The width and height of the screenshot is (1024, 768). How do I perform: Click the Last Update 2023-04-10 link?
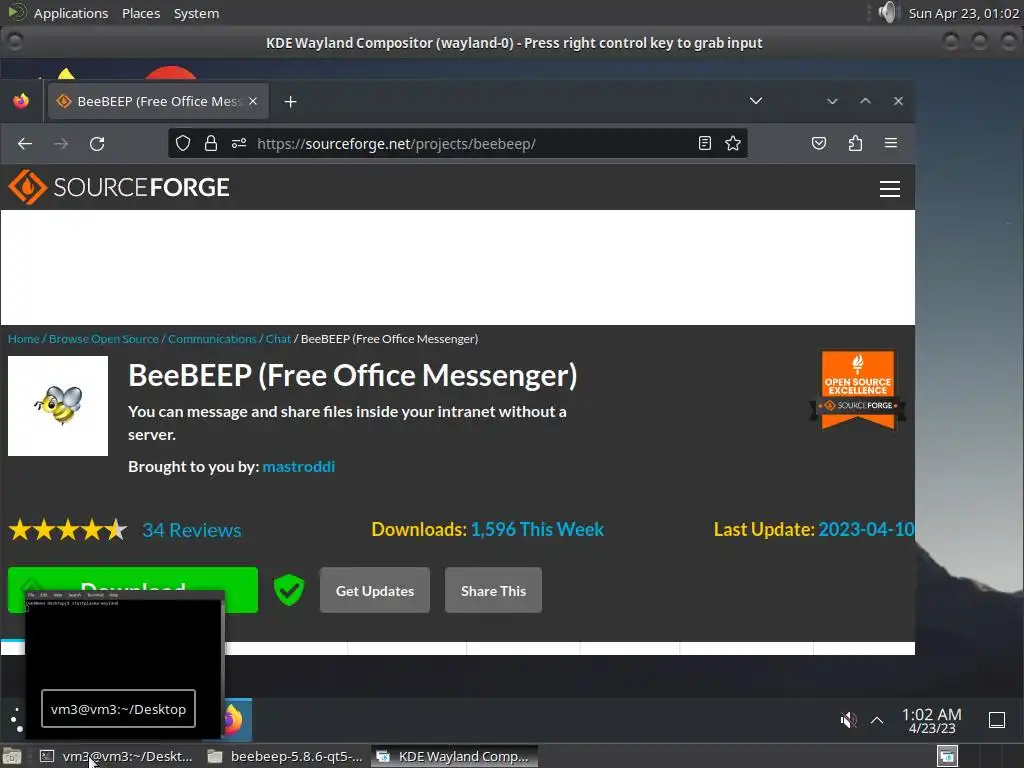click(x=865, y=529)
